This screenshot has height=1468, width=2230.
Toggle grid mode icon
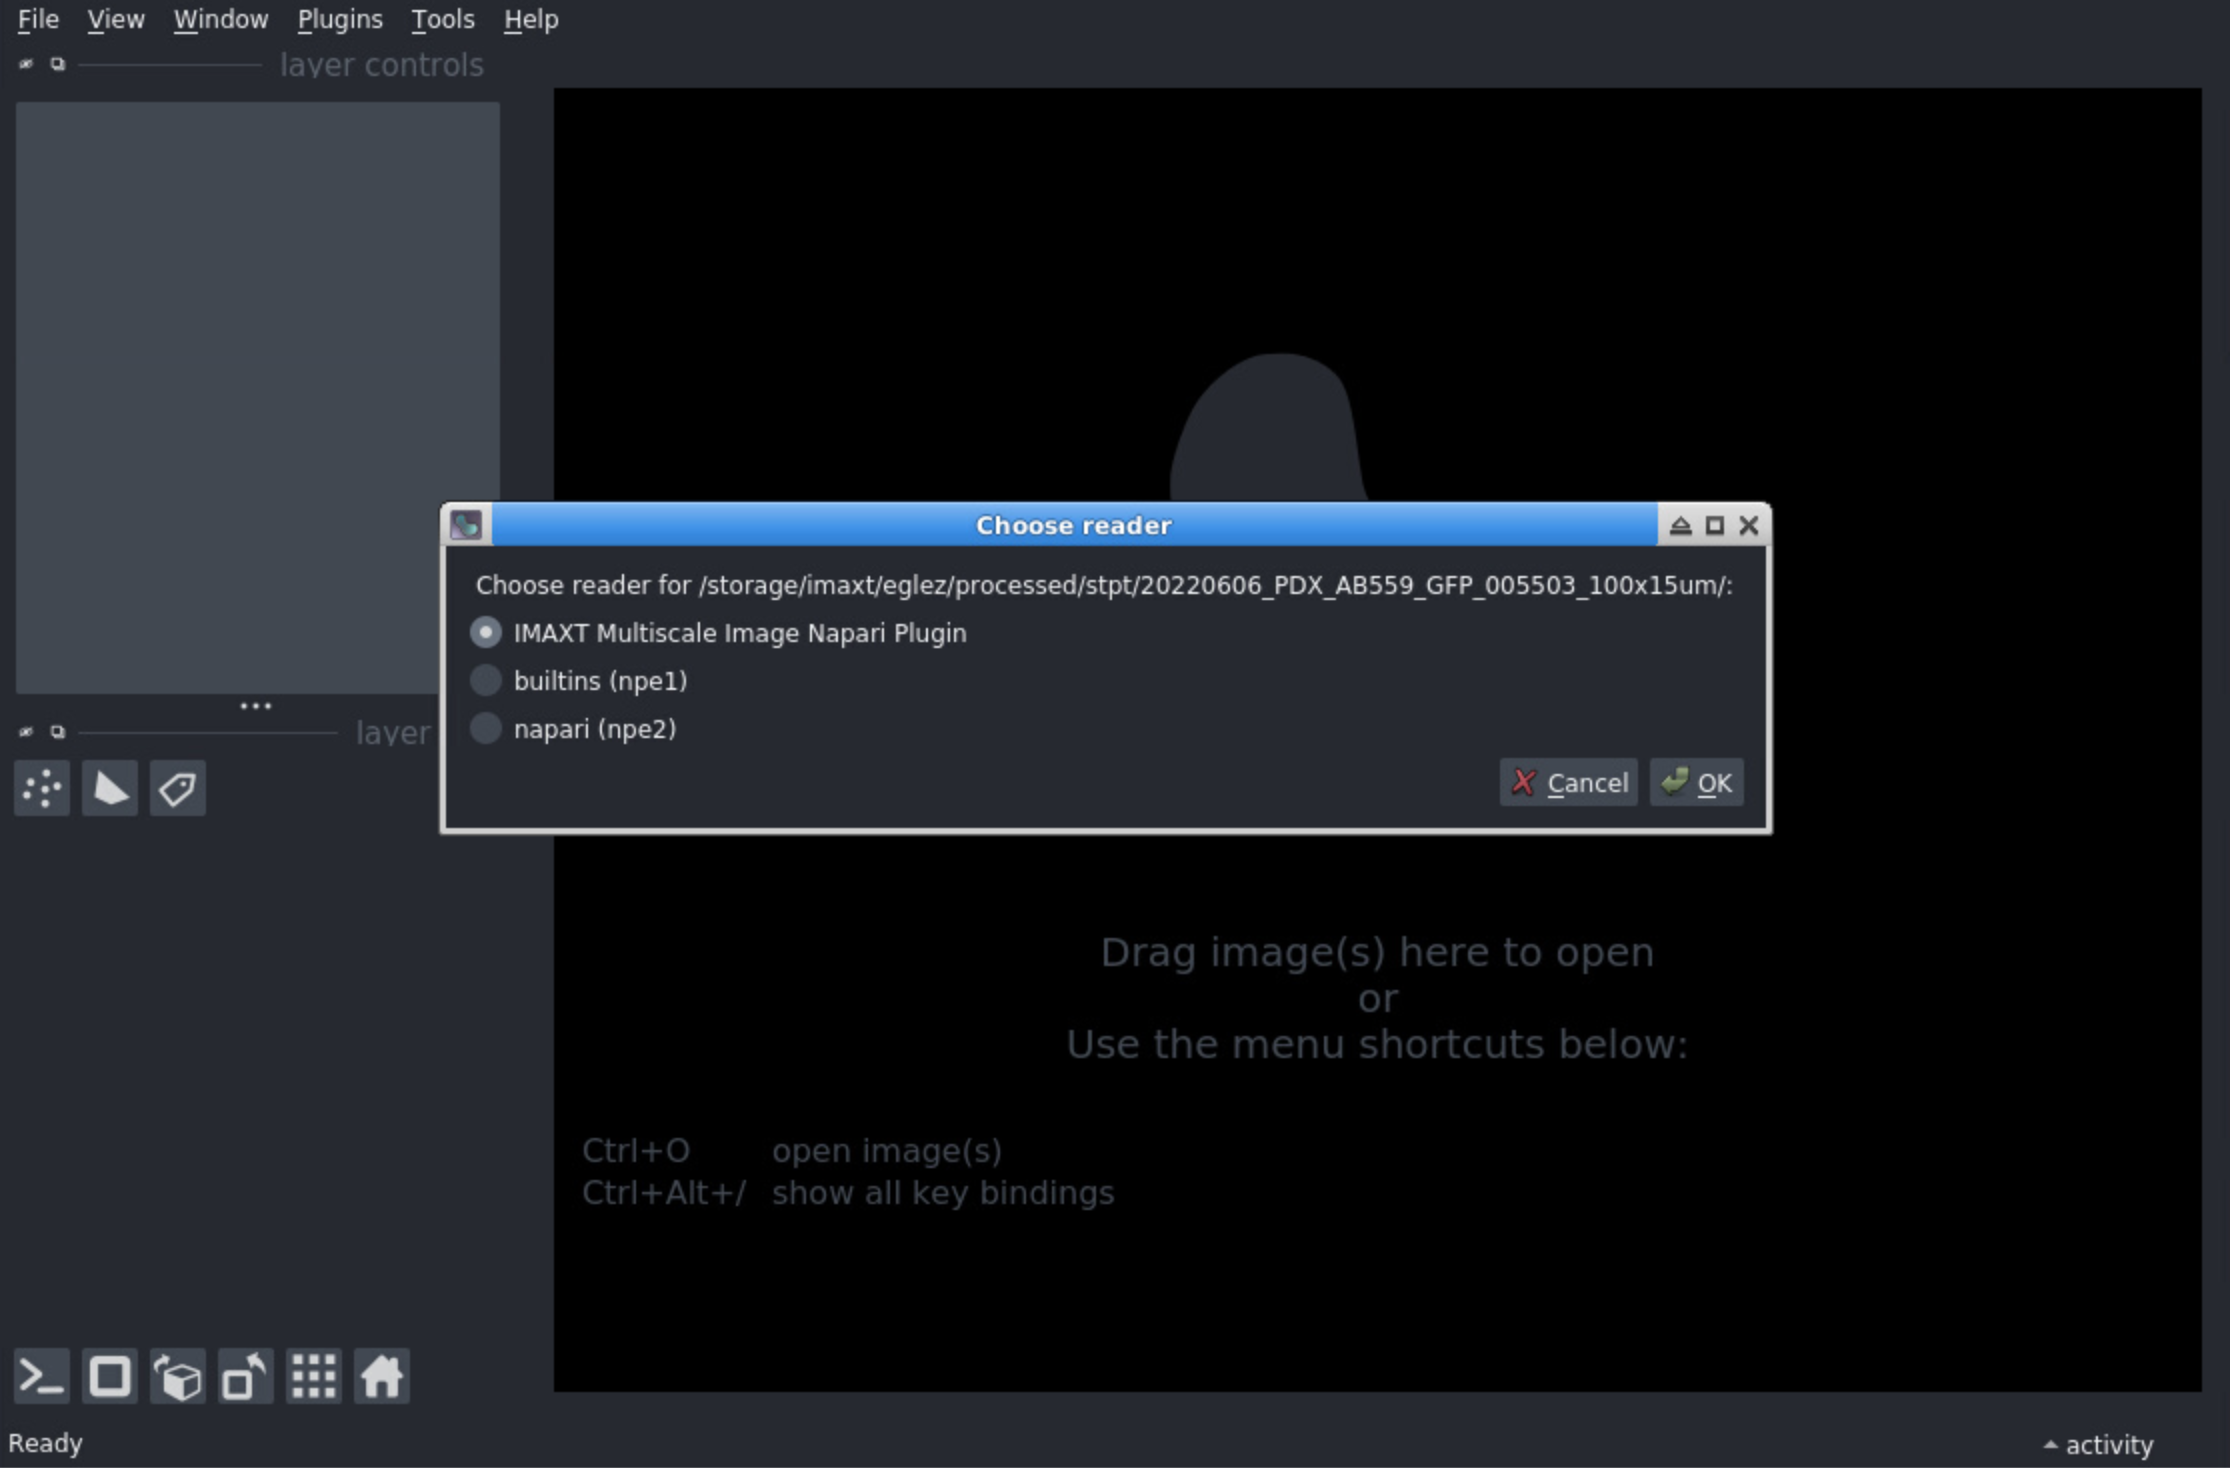point(314,1376)
